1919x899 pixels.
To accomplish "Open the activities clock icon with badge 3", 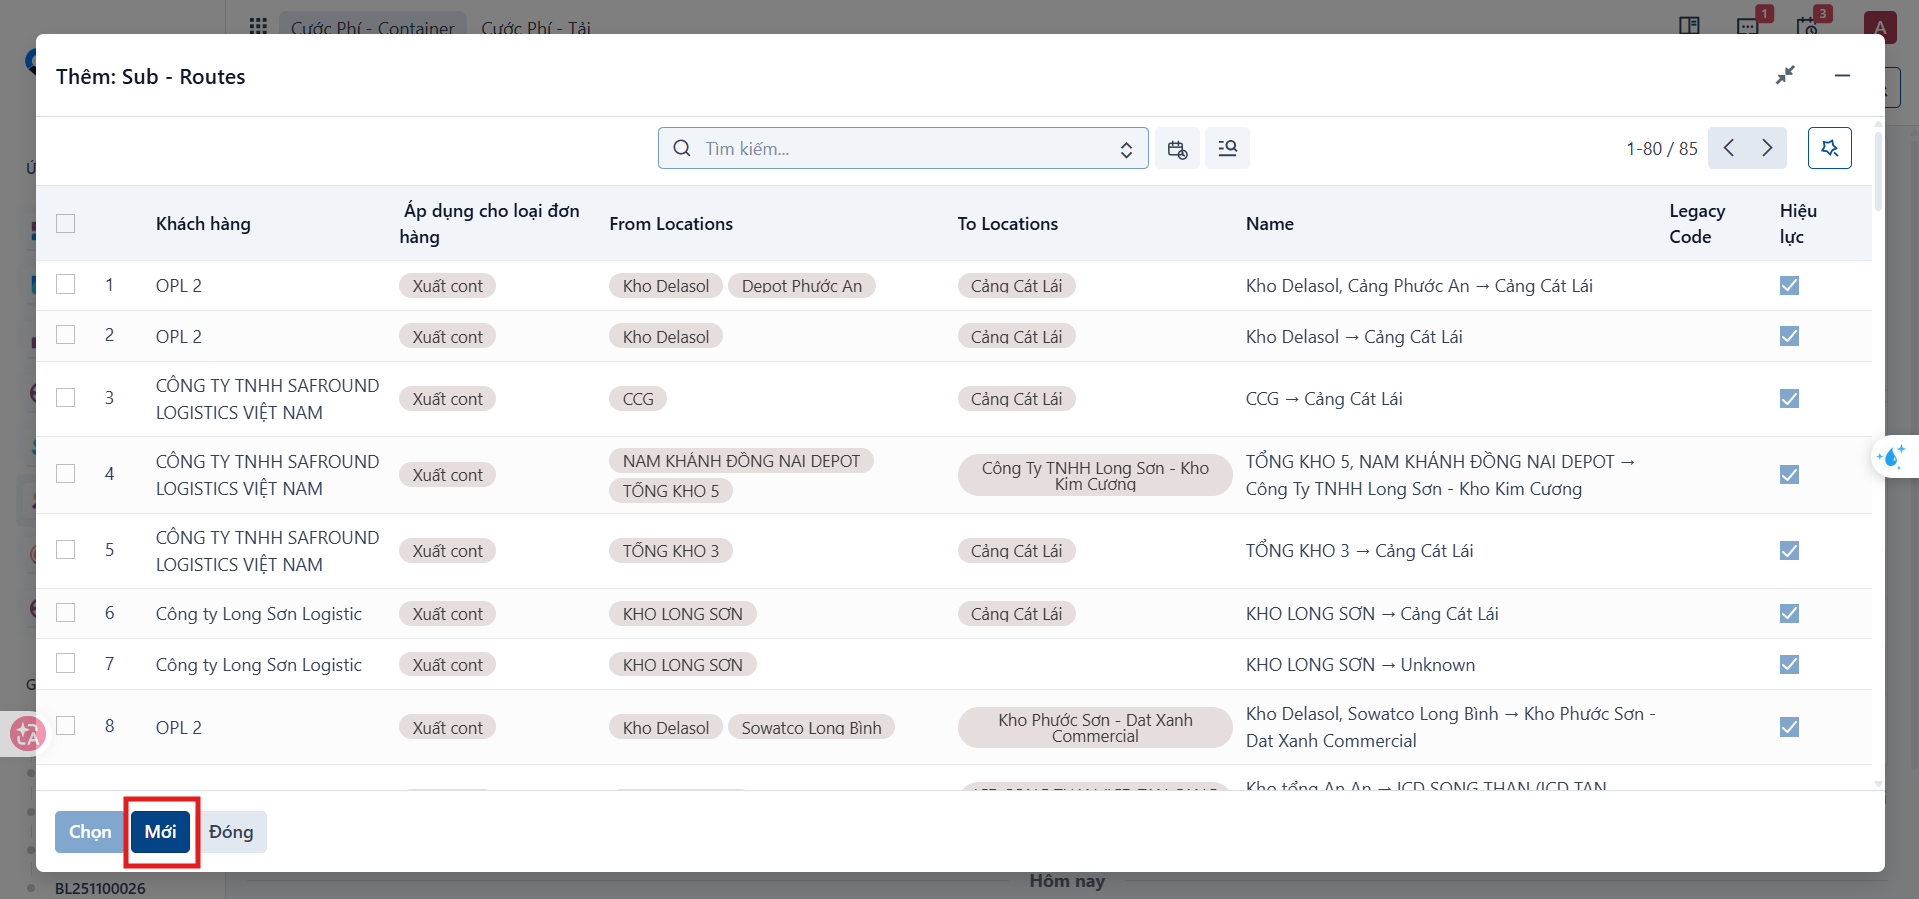I will (1808, 25).
